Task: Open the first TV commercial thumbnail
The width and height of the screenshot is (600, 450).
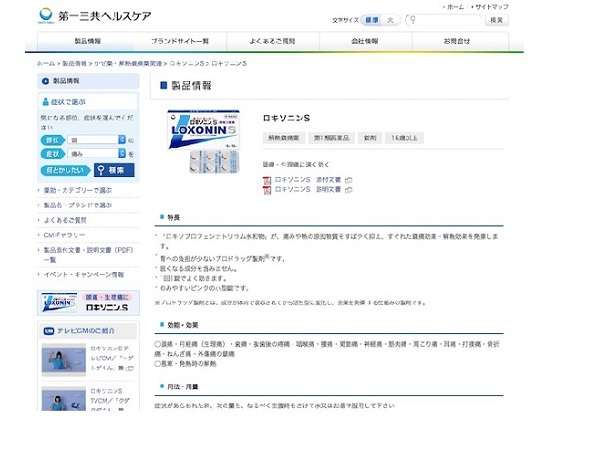Action: (x=64, y=359)
